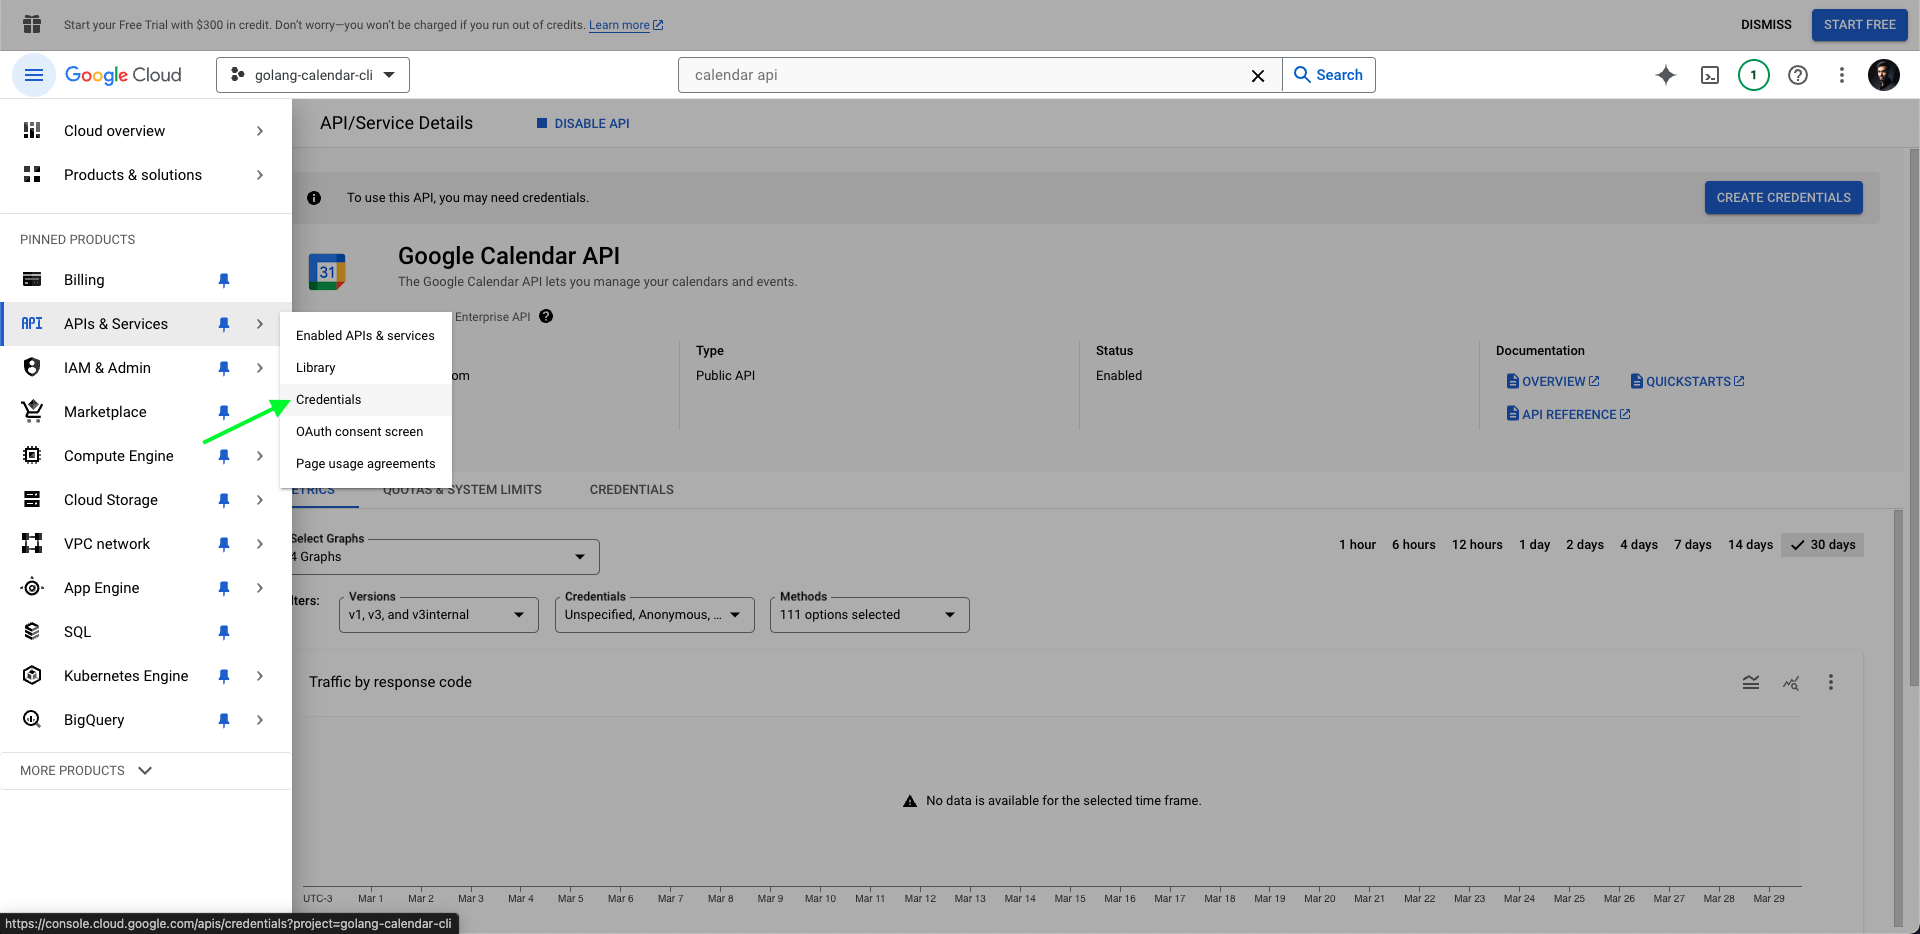Select OAuth consent screen menu item
The height and width of the screenshot is (934, 1920).
(x=366, y=432)
